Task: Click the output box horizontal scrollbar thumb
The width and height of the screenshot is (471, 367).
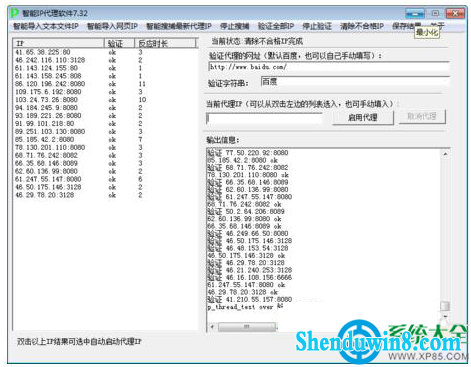Action: (247, 327)
